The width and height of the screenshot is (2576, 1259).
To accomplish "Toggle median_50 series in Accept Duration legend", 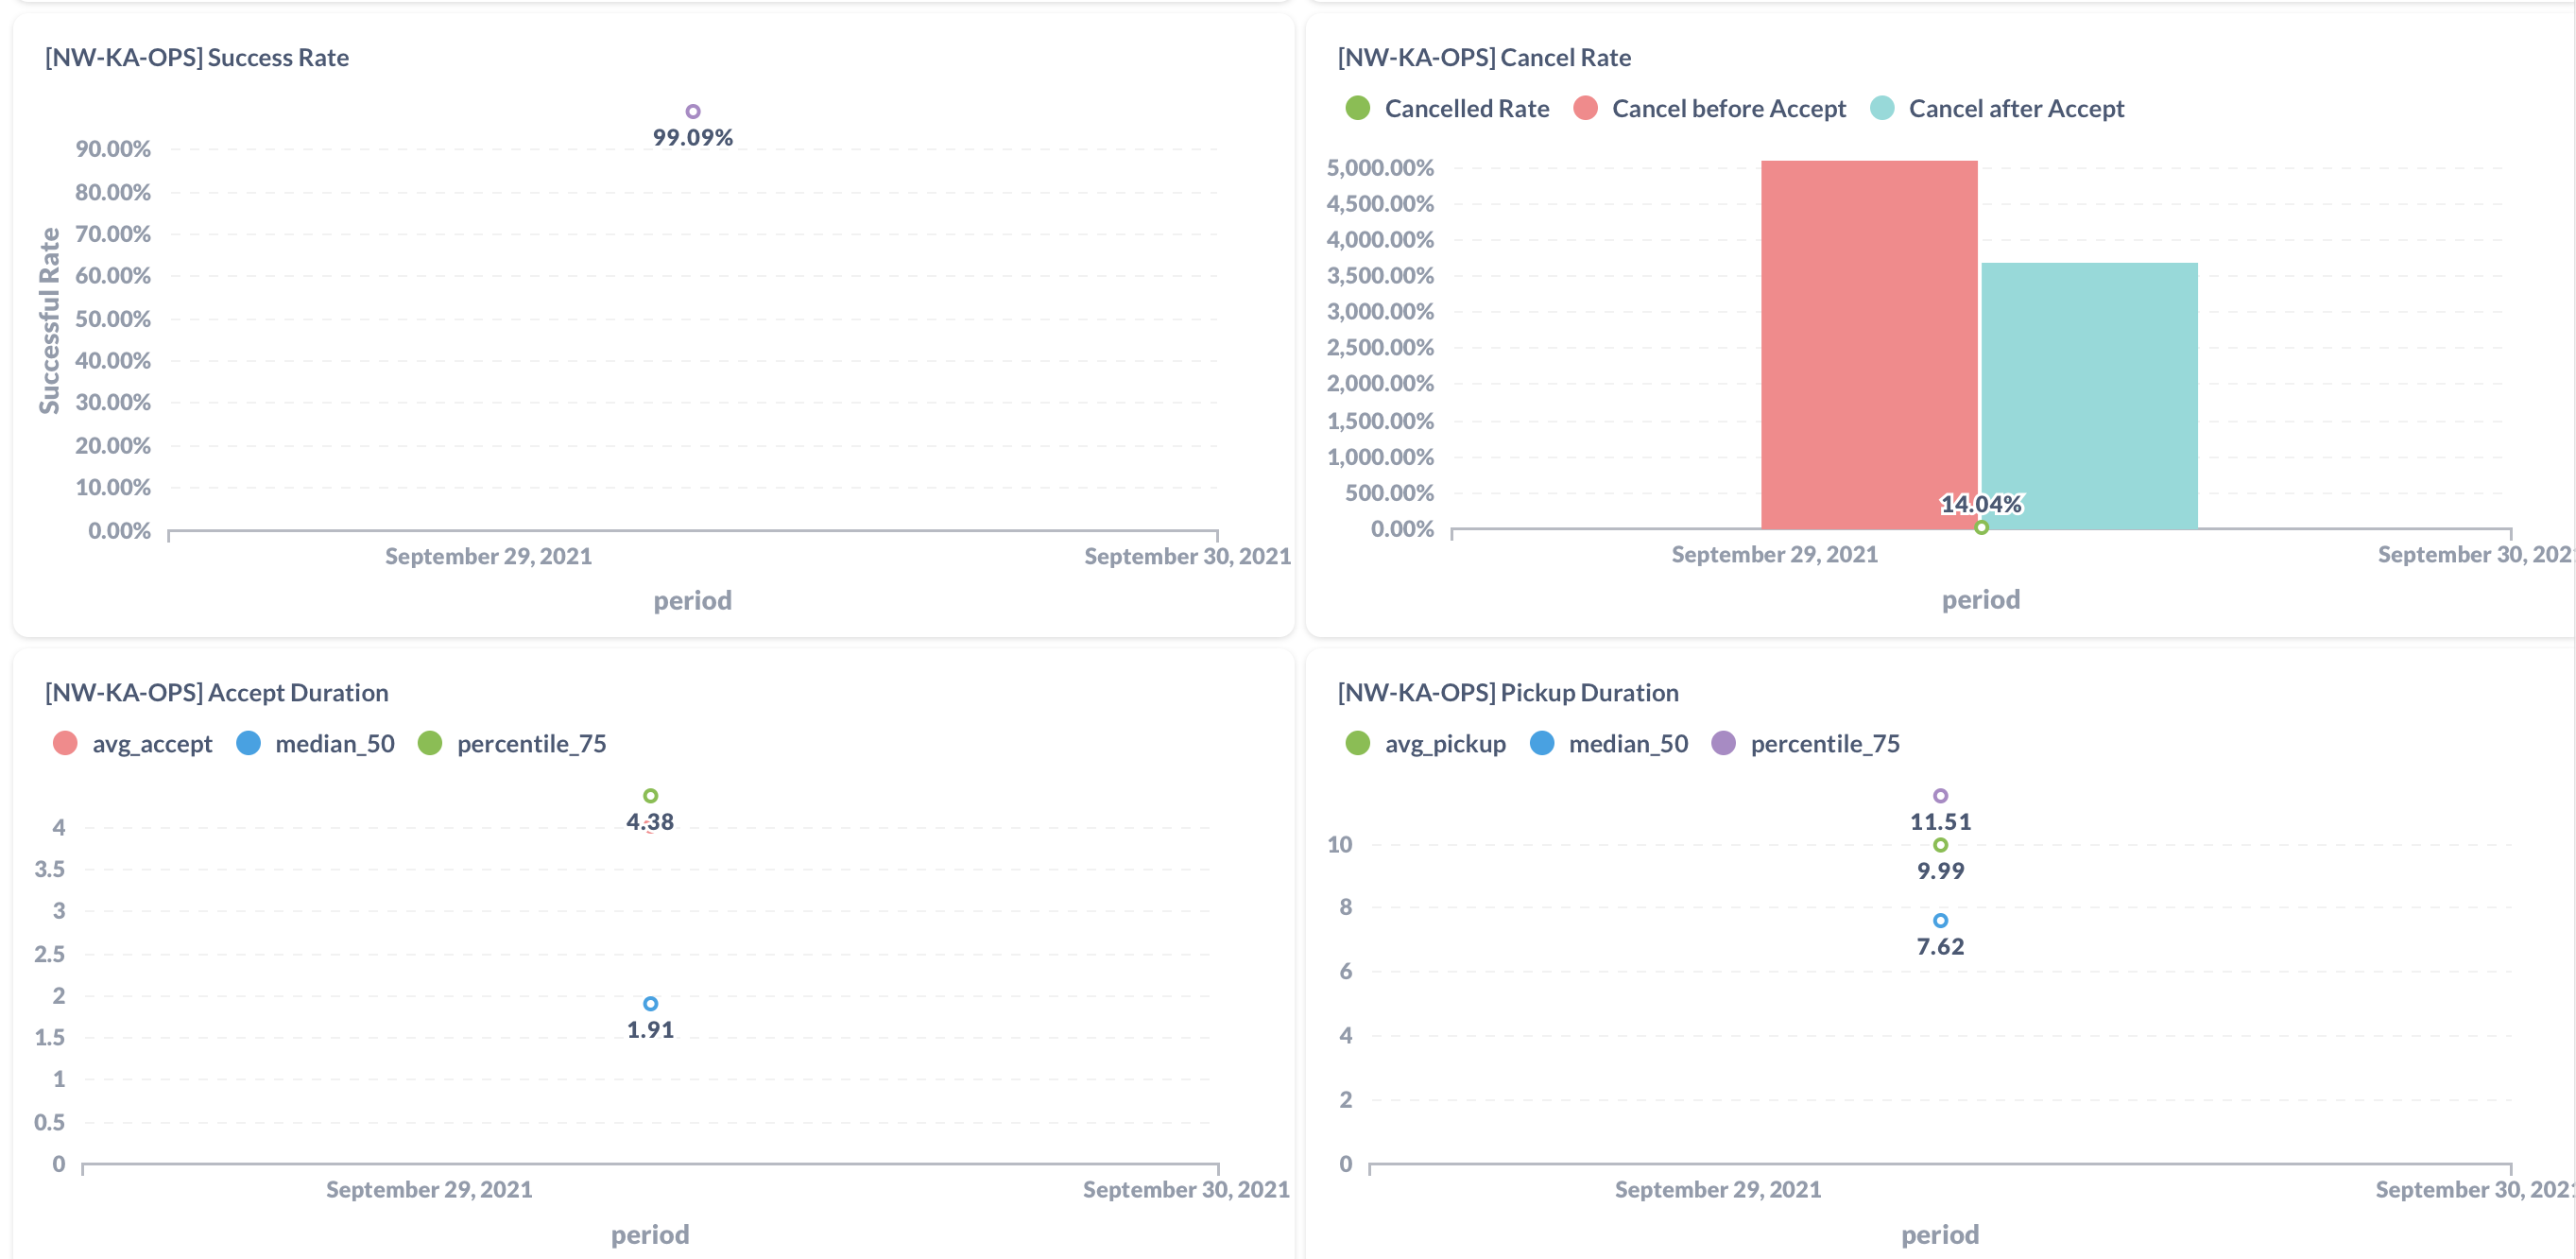I will click(334, 743).
